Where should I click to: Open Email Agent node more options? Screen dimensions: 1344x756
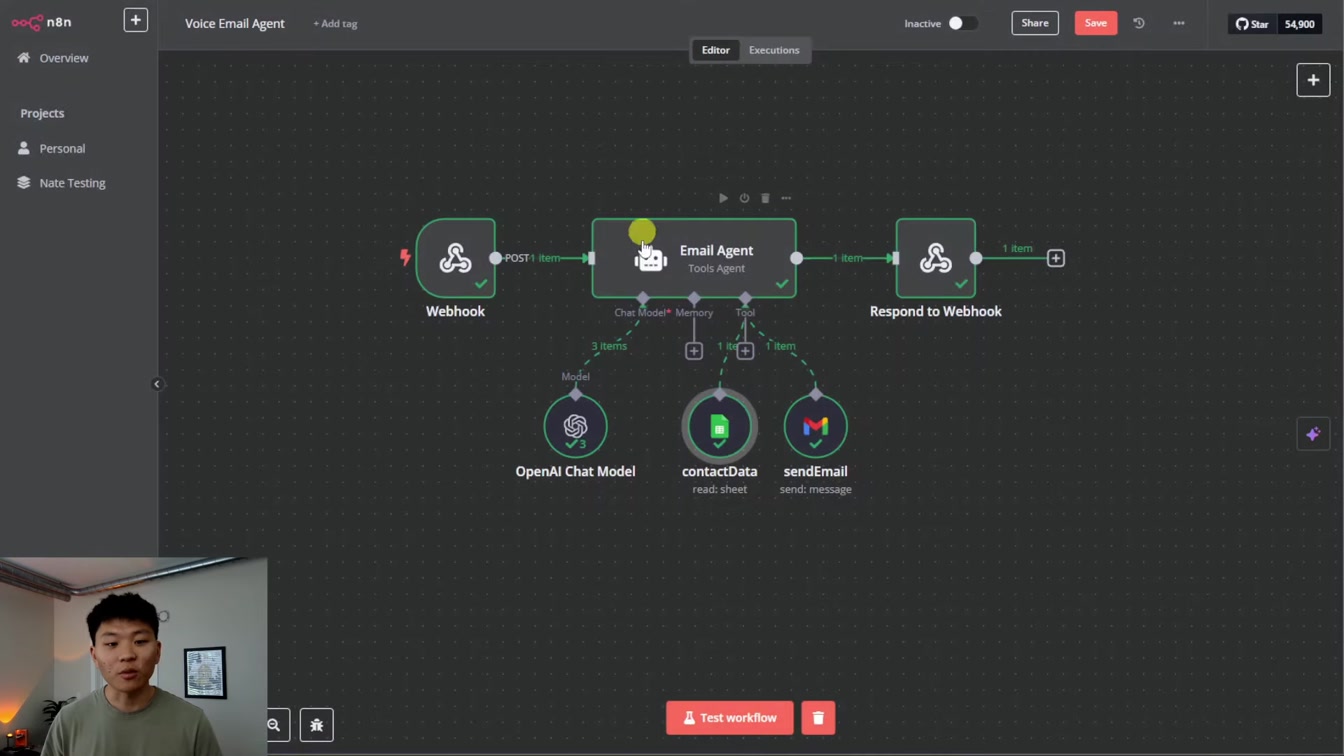[x=786, y=198]
